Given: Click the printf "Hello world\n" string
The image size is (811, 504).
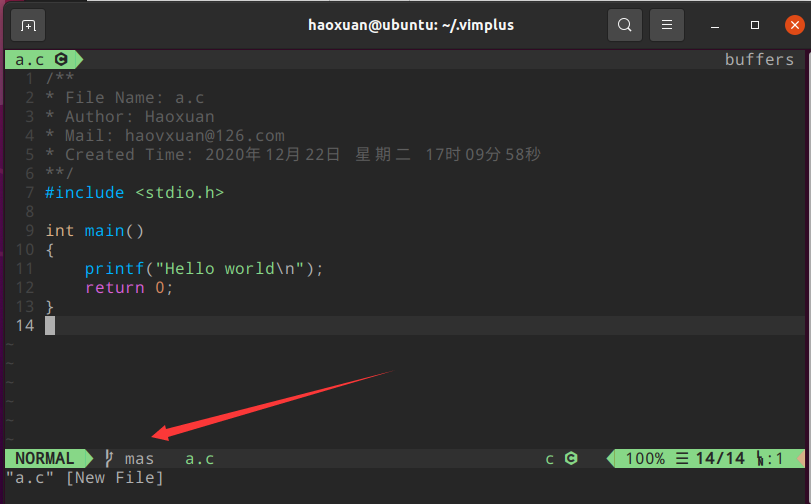Looking at the screenshot, I should pyautogui.click(x=233, y=269).
